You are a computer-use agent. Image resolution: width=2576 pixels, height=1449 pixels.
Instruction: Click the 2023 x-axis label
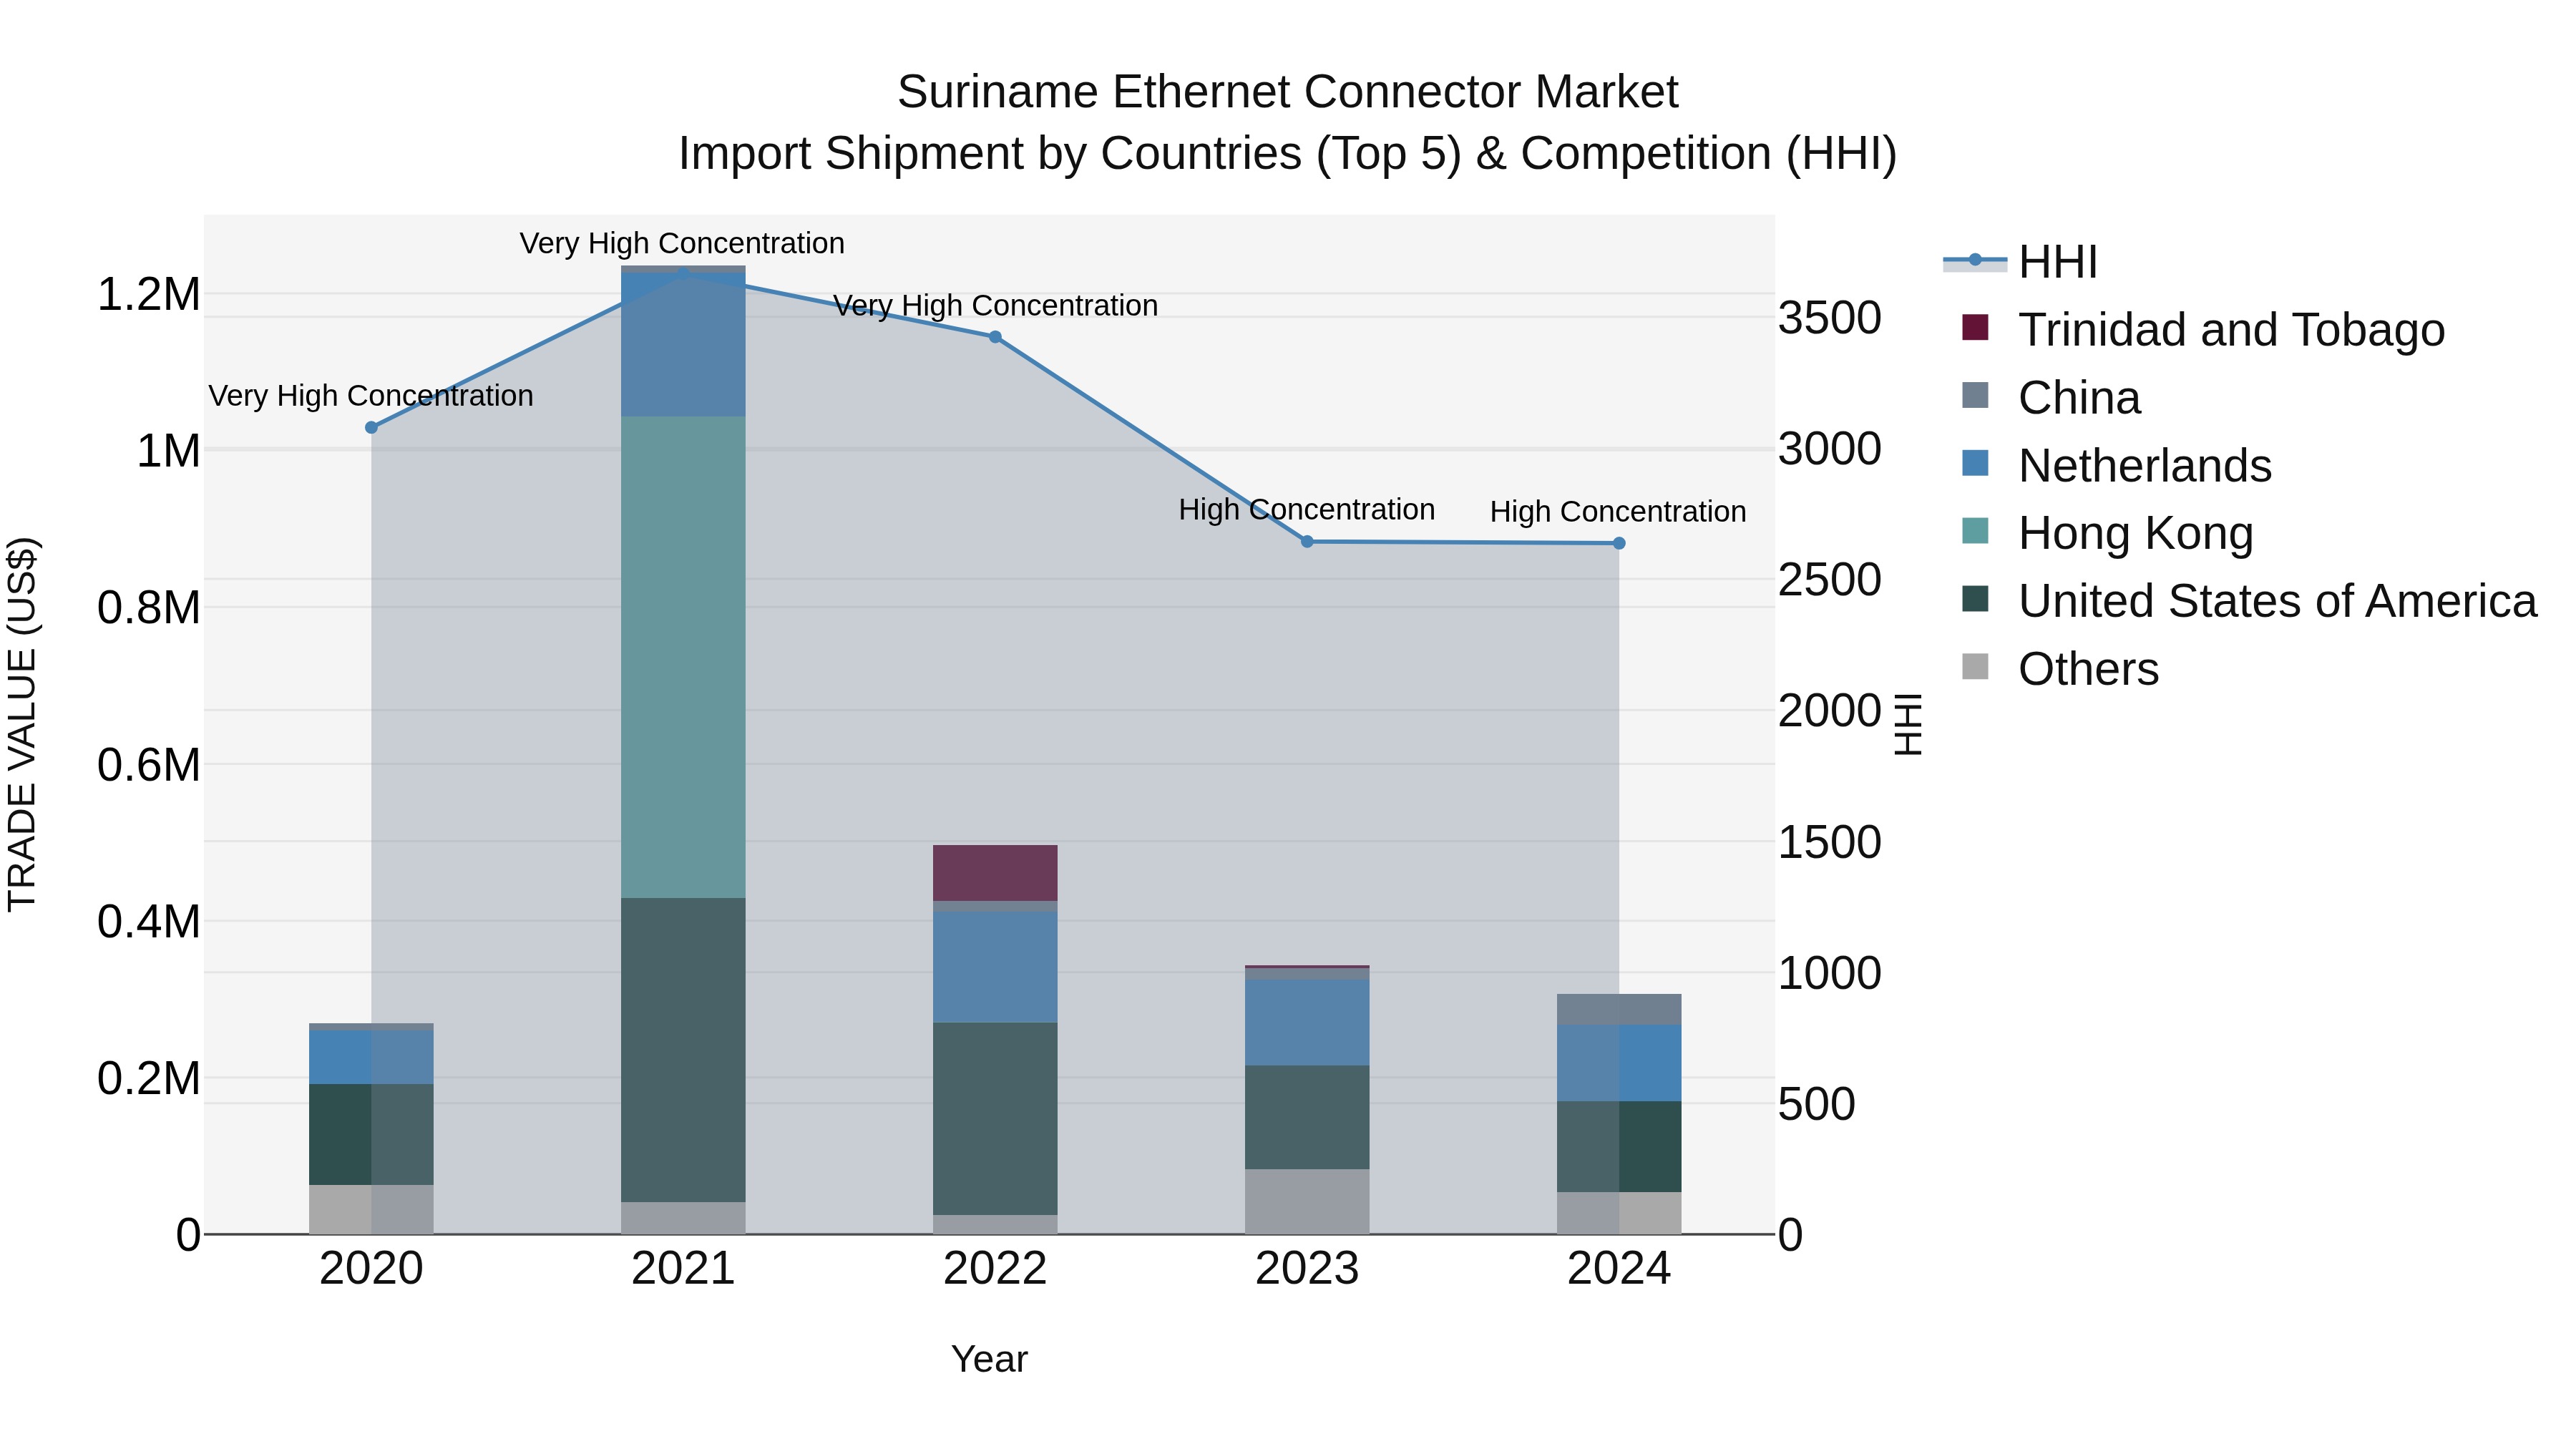tap(1307, 1269)
